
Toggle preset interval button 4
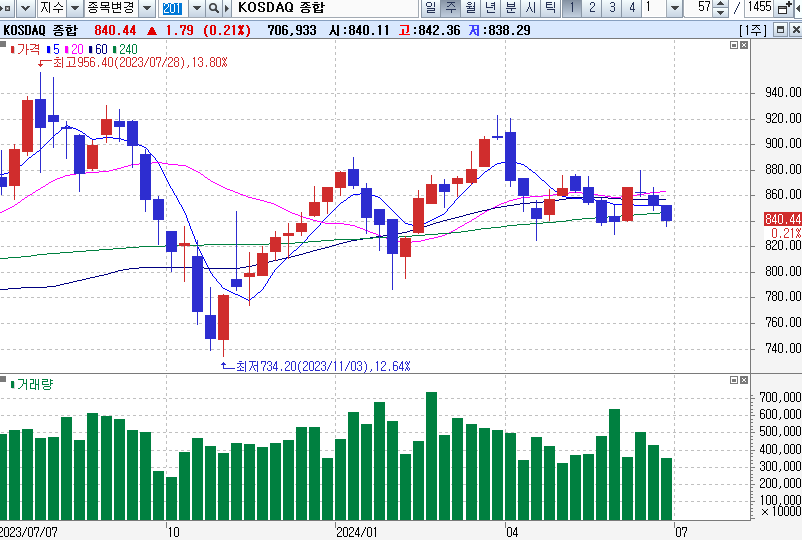(632, 8)
